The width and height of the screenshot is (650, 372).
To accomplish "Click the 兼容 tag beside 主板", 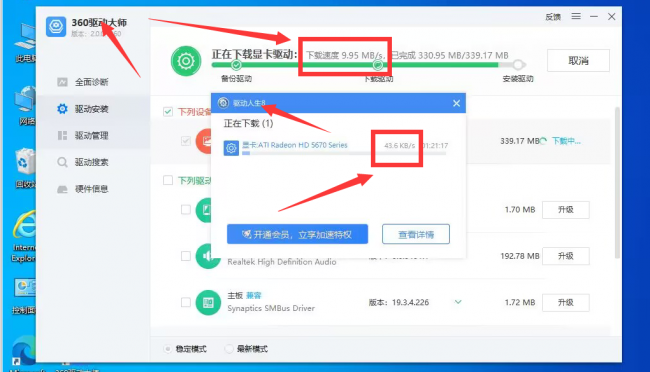I will (x=254, y=295).
